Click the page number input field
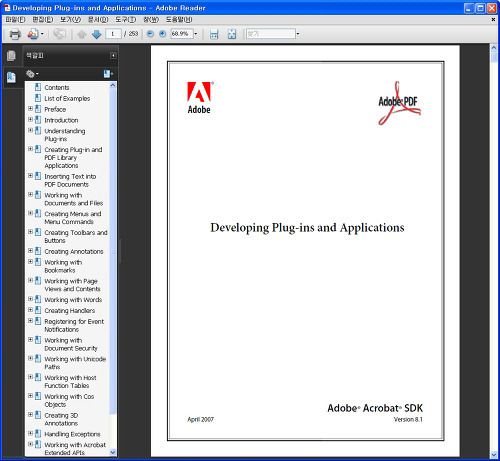500x461 pixels. [113, 34]
